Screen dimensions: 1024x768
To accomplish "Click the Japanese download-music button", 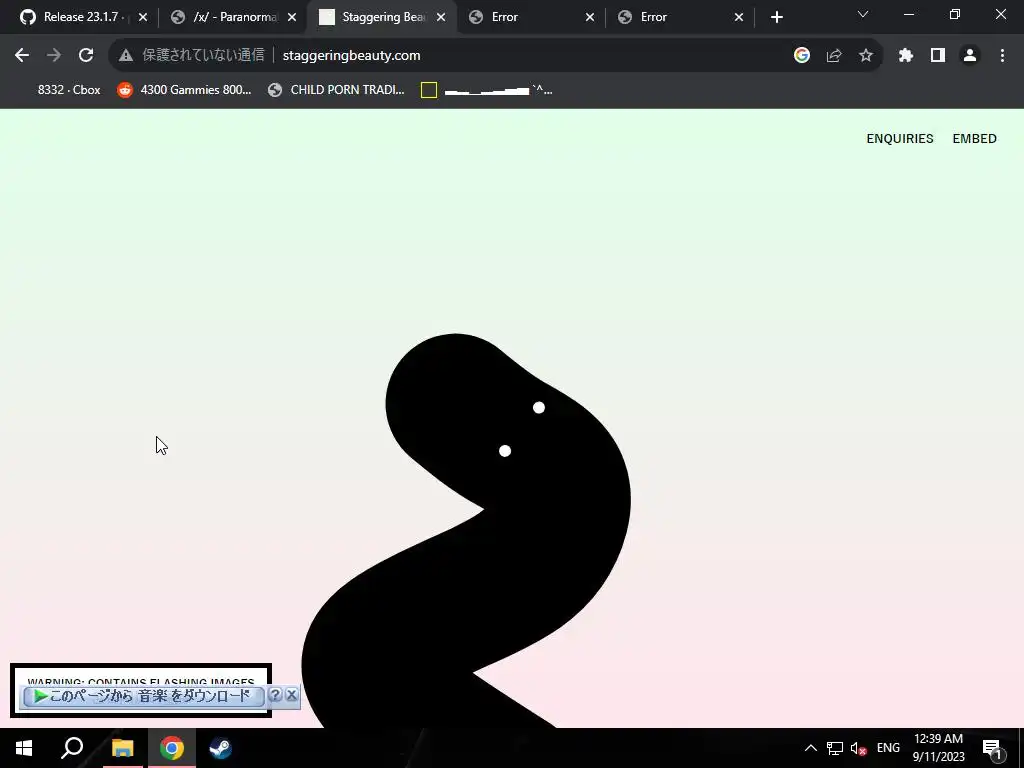I will 143,696.
